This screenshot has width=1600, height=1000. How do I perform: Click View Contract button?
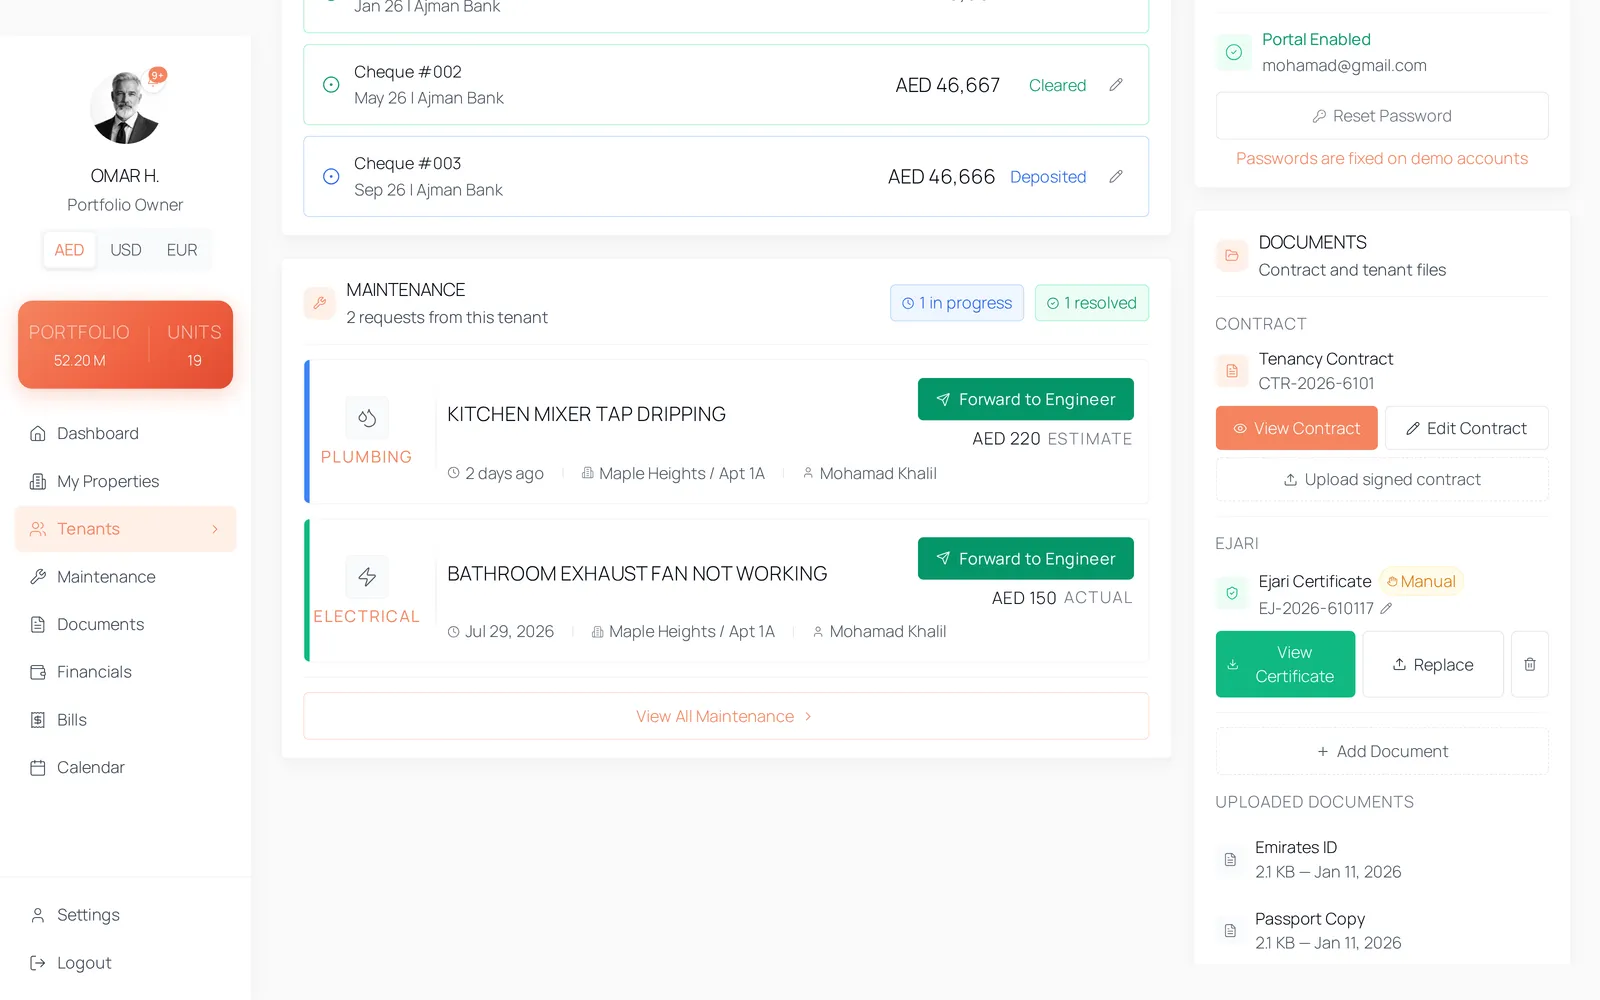(x=1297, y=428)
